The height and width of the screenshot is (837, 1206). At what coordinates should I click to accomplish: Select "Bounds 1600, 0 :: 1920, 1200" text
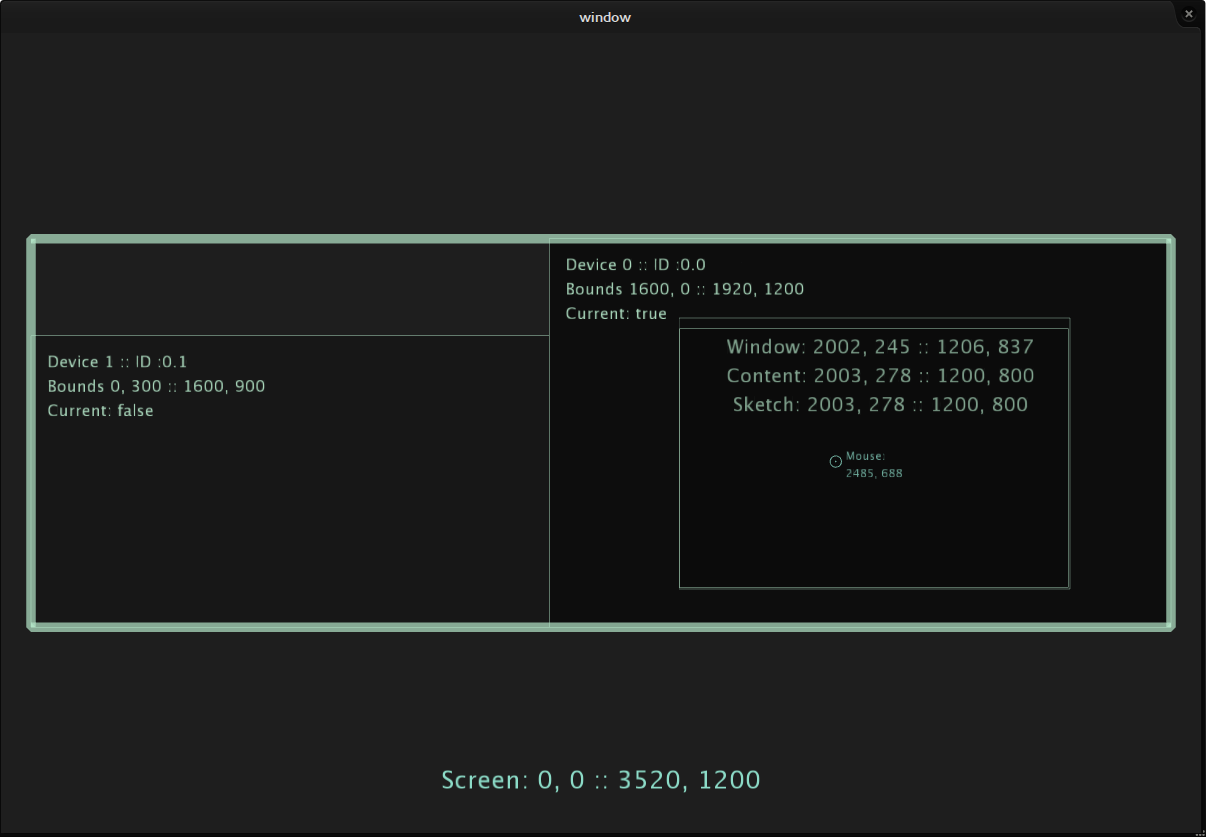684,289
